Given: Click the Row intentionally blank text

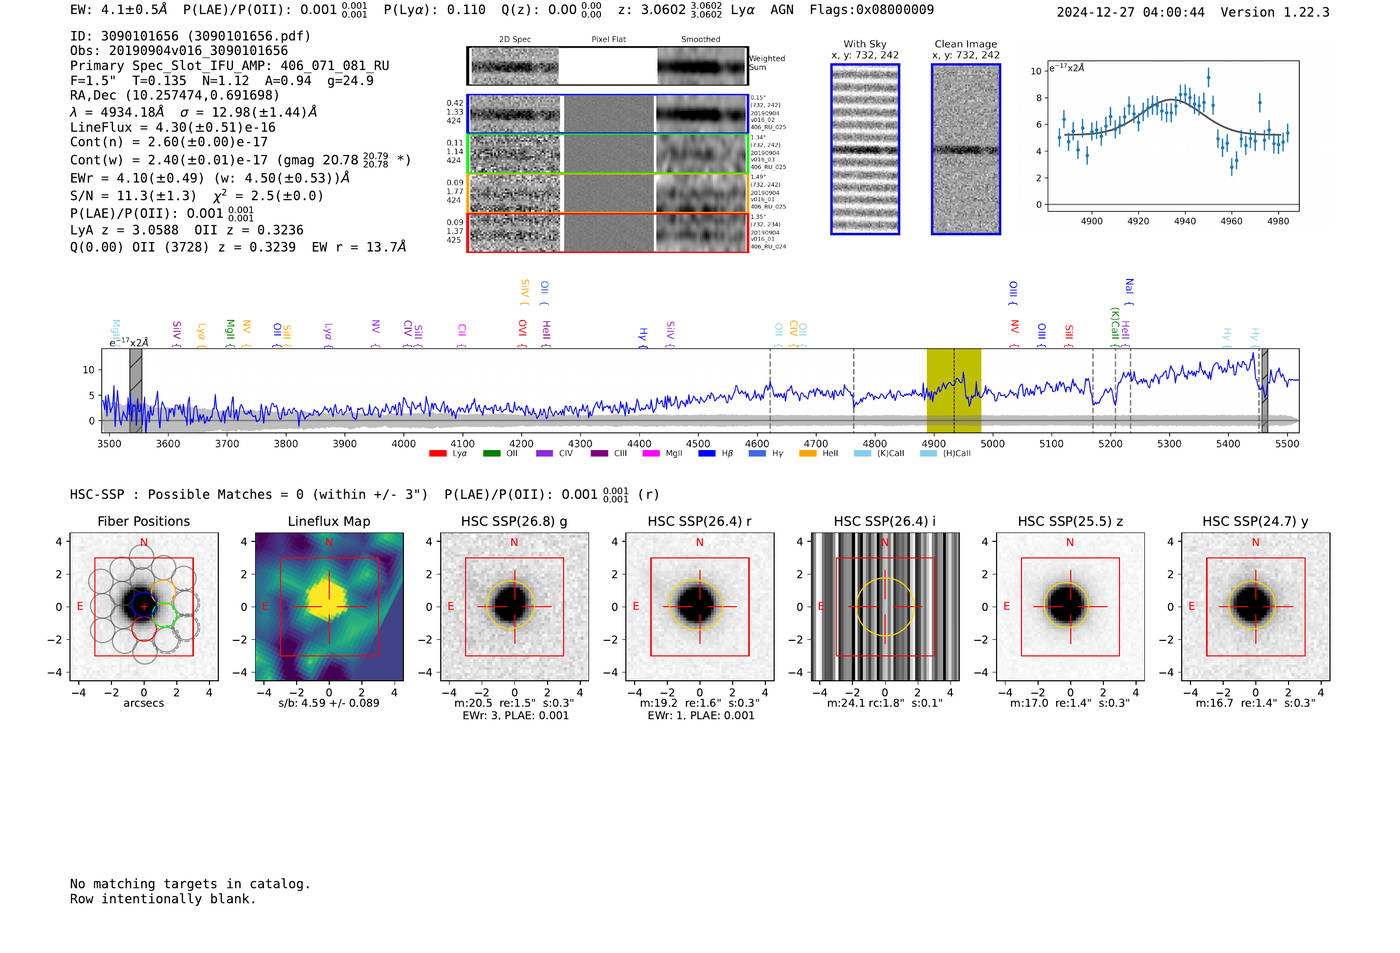Looking at the screenshot, I should 163,899.
